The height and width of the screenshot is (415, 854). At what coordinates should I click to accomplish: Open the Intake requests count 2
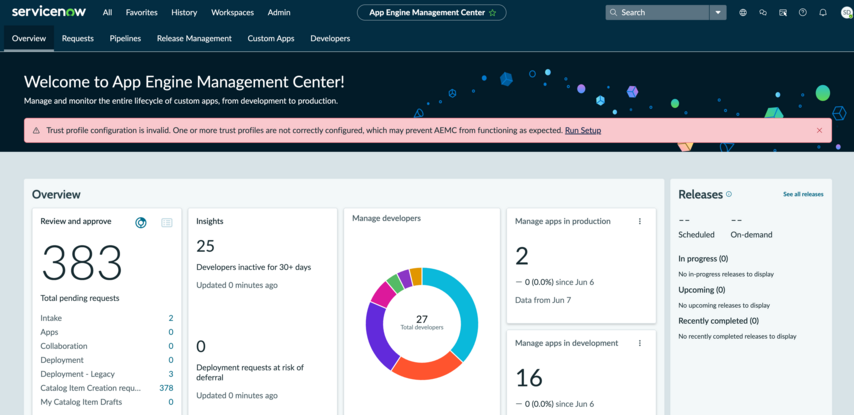[171, 318]
